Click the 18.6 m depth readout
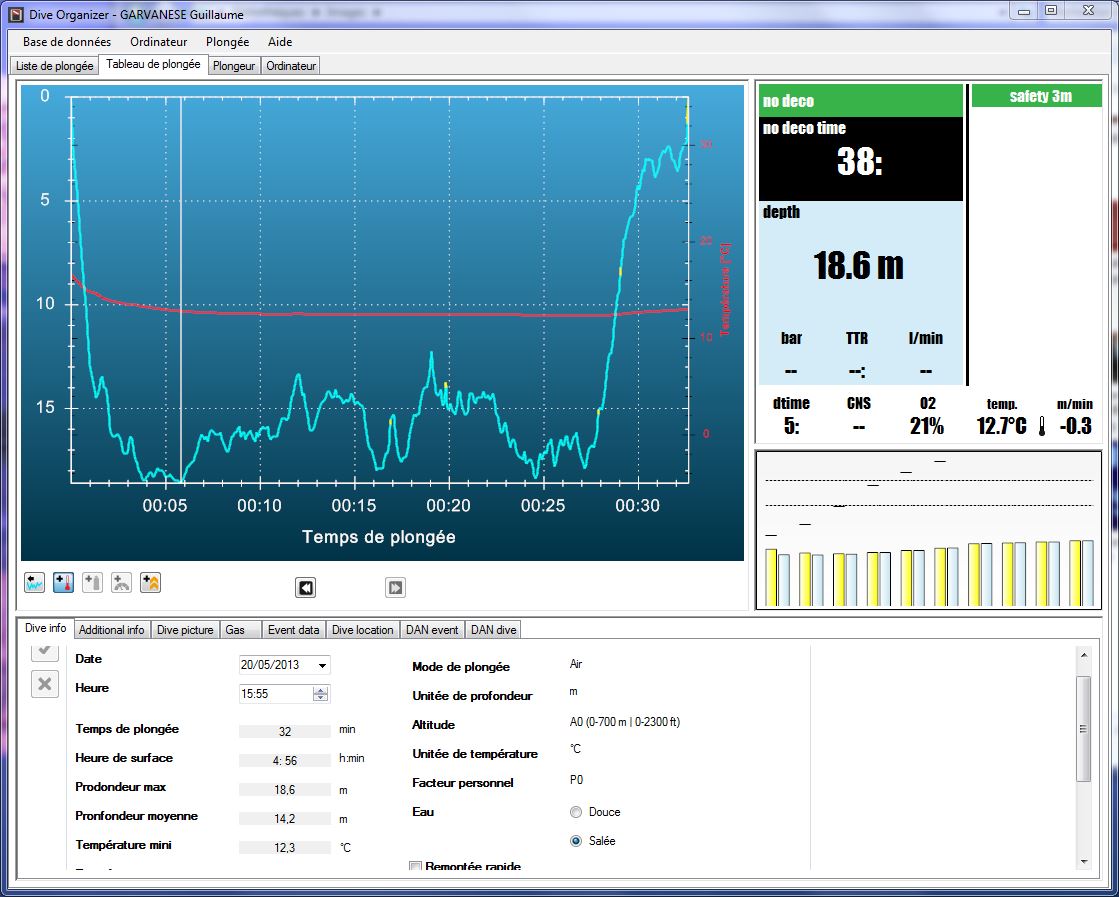This screenshot has width=1119, height=897. (x=859, y=265)
